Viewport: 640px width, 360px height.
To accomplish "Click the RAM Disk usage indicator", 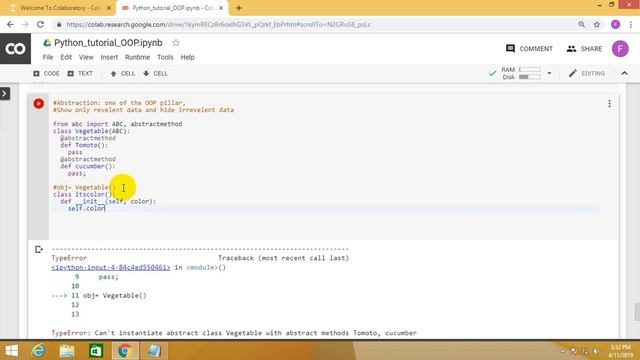I will pos(521,73).
